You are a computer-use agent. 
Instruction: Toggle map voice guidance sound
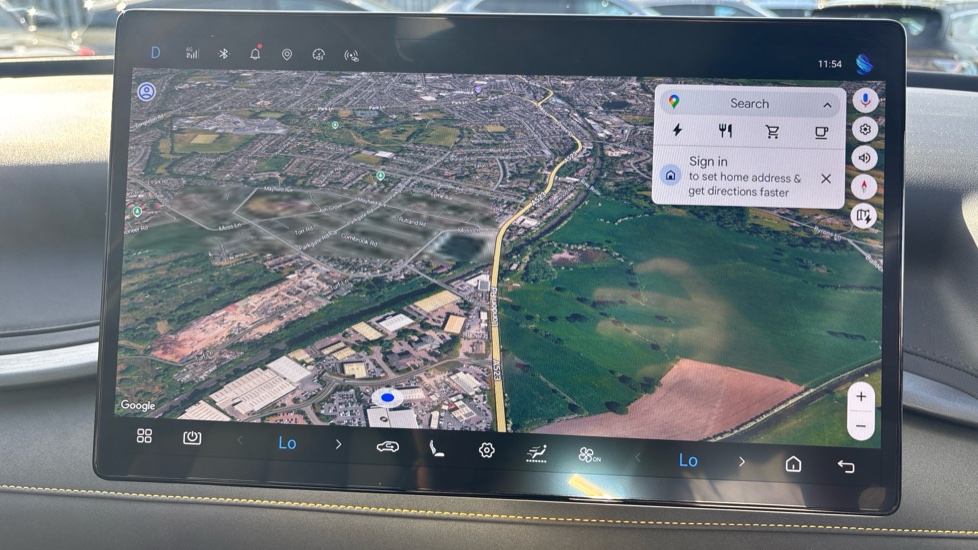coord(864,158)
